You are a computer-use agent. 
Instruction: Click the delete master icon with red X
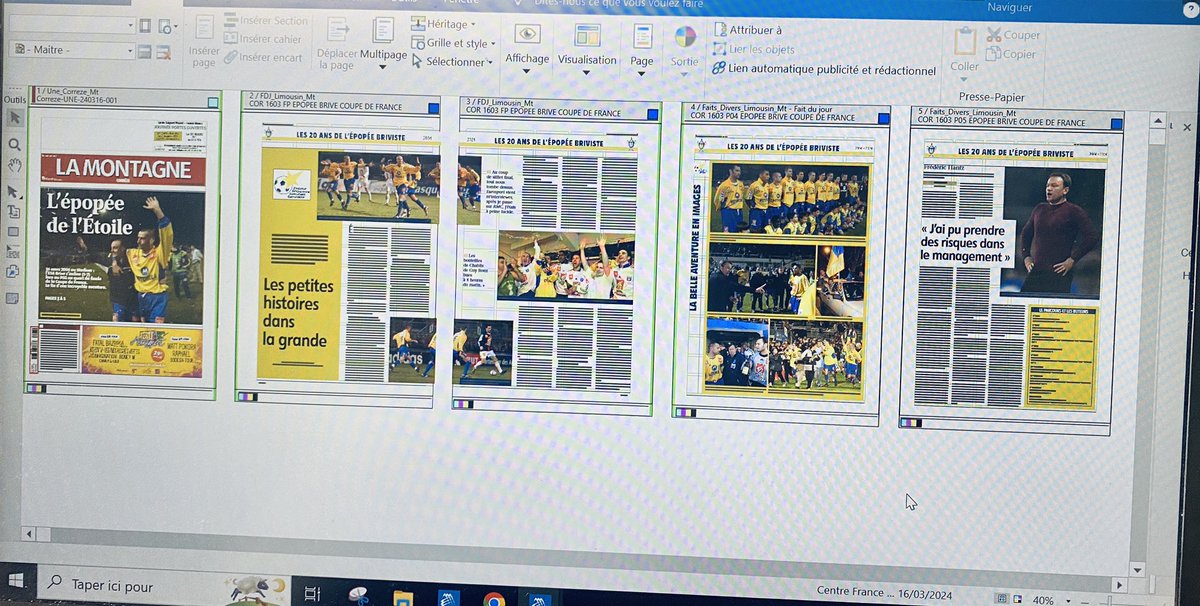tap(164, 51)
